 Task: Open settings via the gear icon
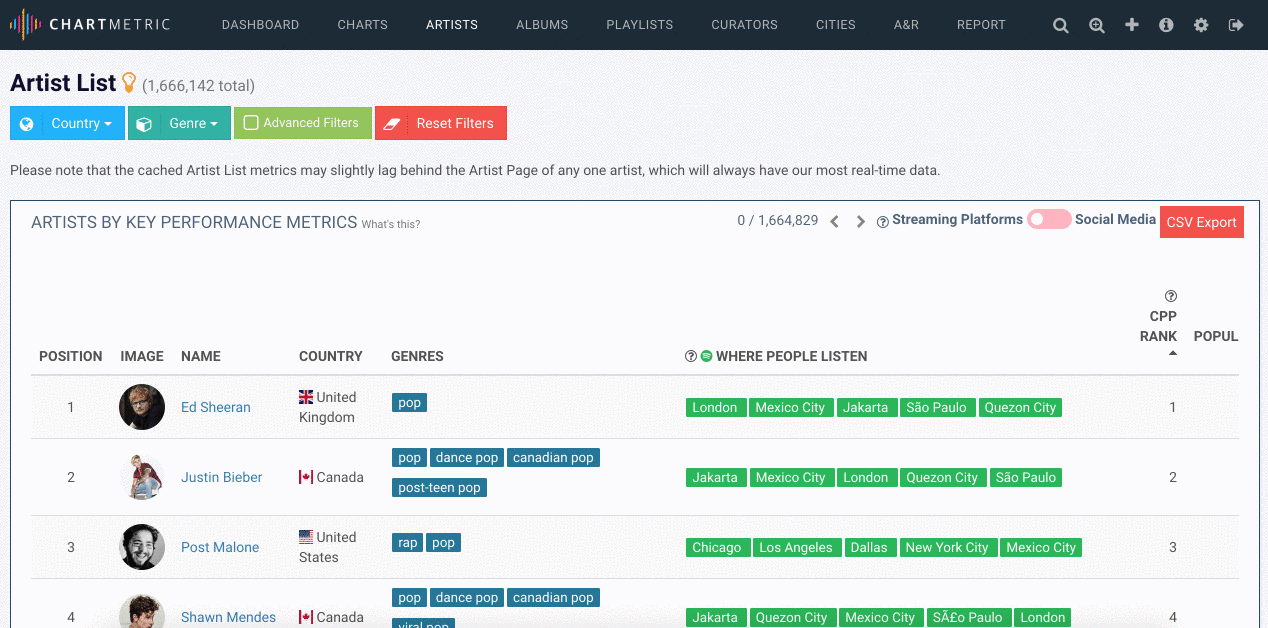(x=1201, y=25)
